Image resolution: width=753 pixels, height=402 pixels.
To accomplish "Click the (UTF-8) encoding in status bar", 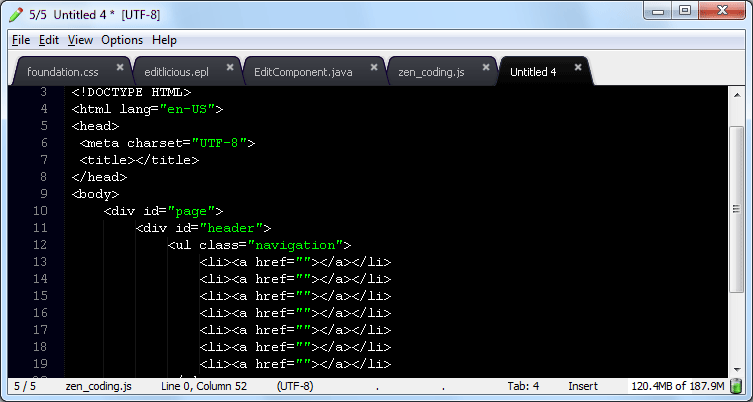I will click(295, 386).
